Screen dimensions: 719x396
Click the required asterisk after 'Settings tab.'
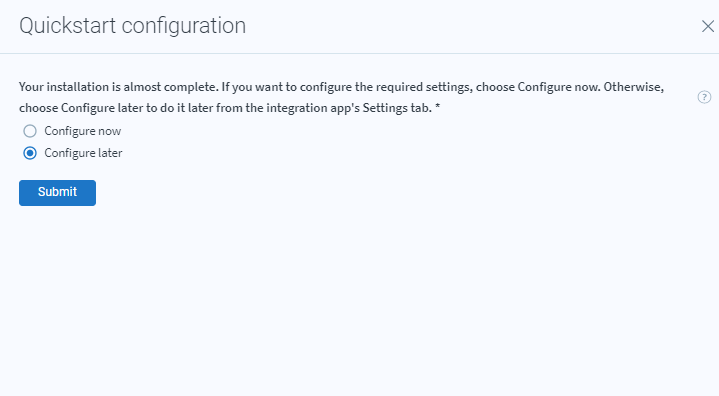438,107
